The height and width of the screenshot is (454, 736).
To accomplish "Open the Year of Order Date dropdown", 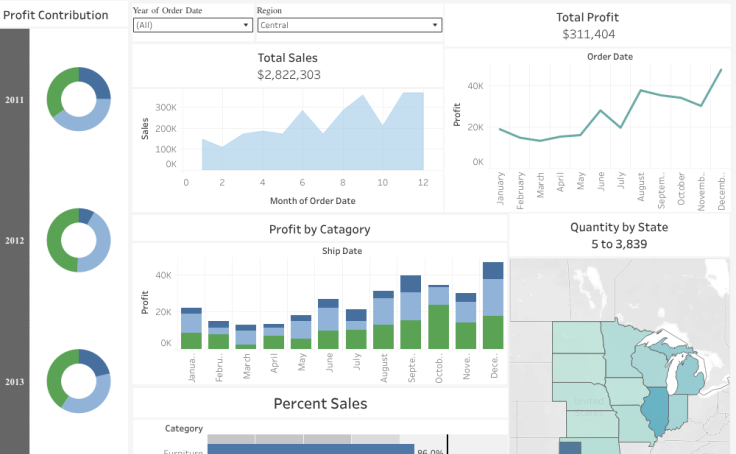I will pos(191,26).
